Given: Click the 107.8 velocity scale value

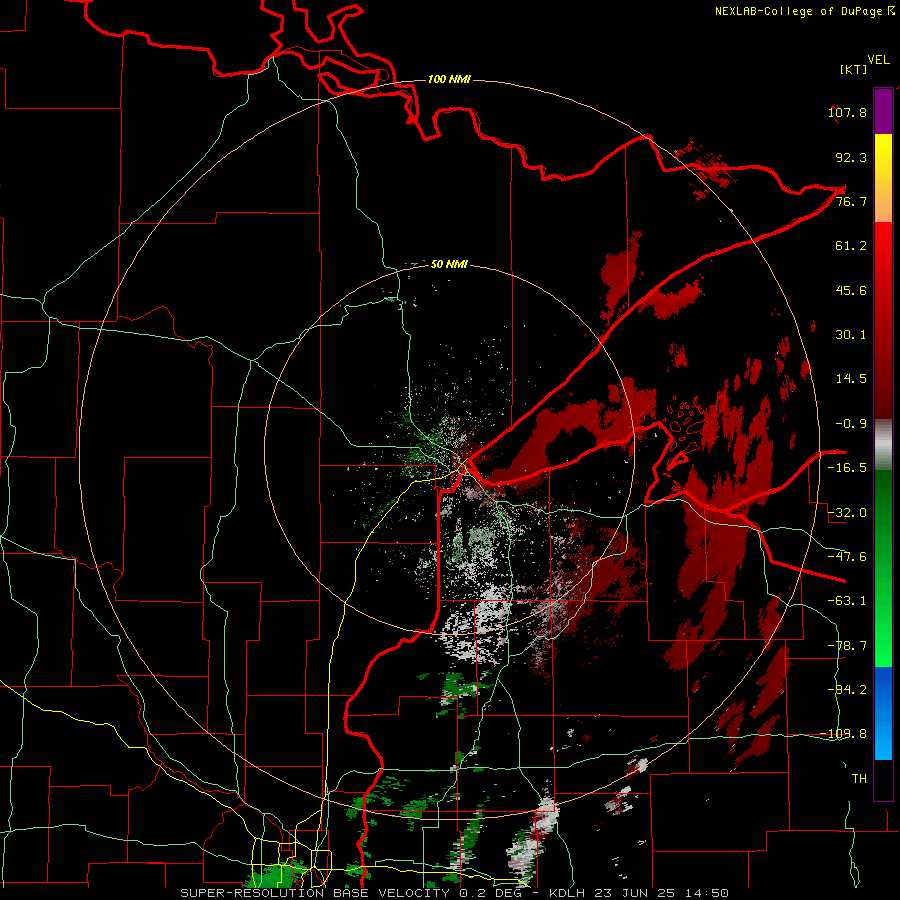Looking at the screenshot, I should (847, 112).
